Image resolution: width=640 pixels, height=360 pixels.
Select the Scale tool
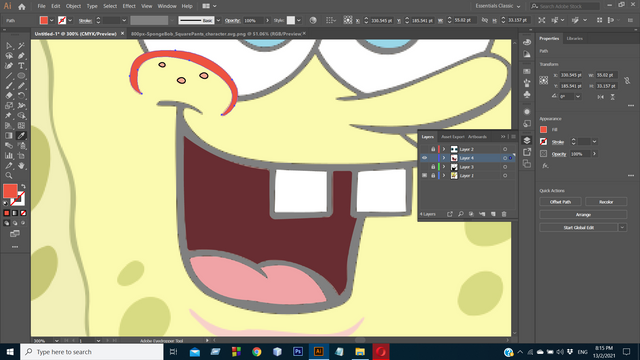(9, 106)
